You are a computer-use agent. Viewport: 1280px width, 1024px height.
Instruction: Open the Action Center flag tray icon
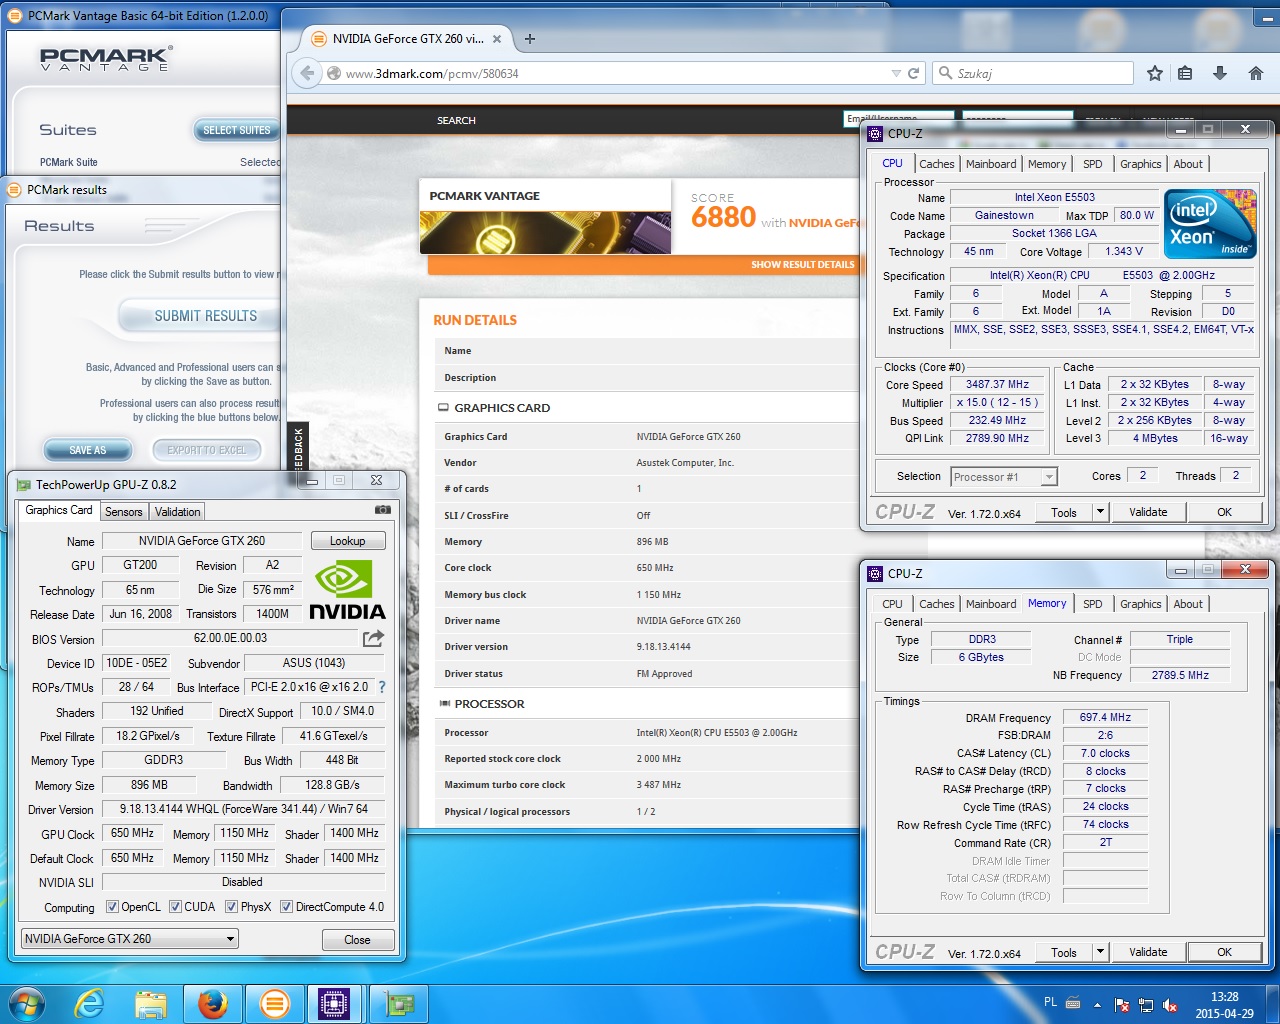(1122, 1005)
